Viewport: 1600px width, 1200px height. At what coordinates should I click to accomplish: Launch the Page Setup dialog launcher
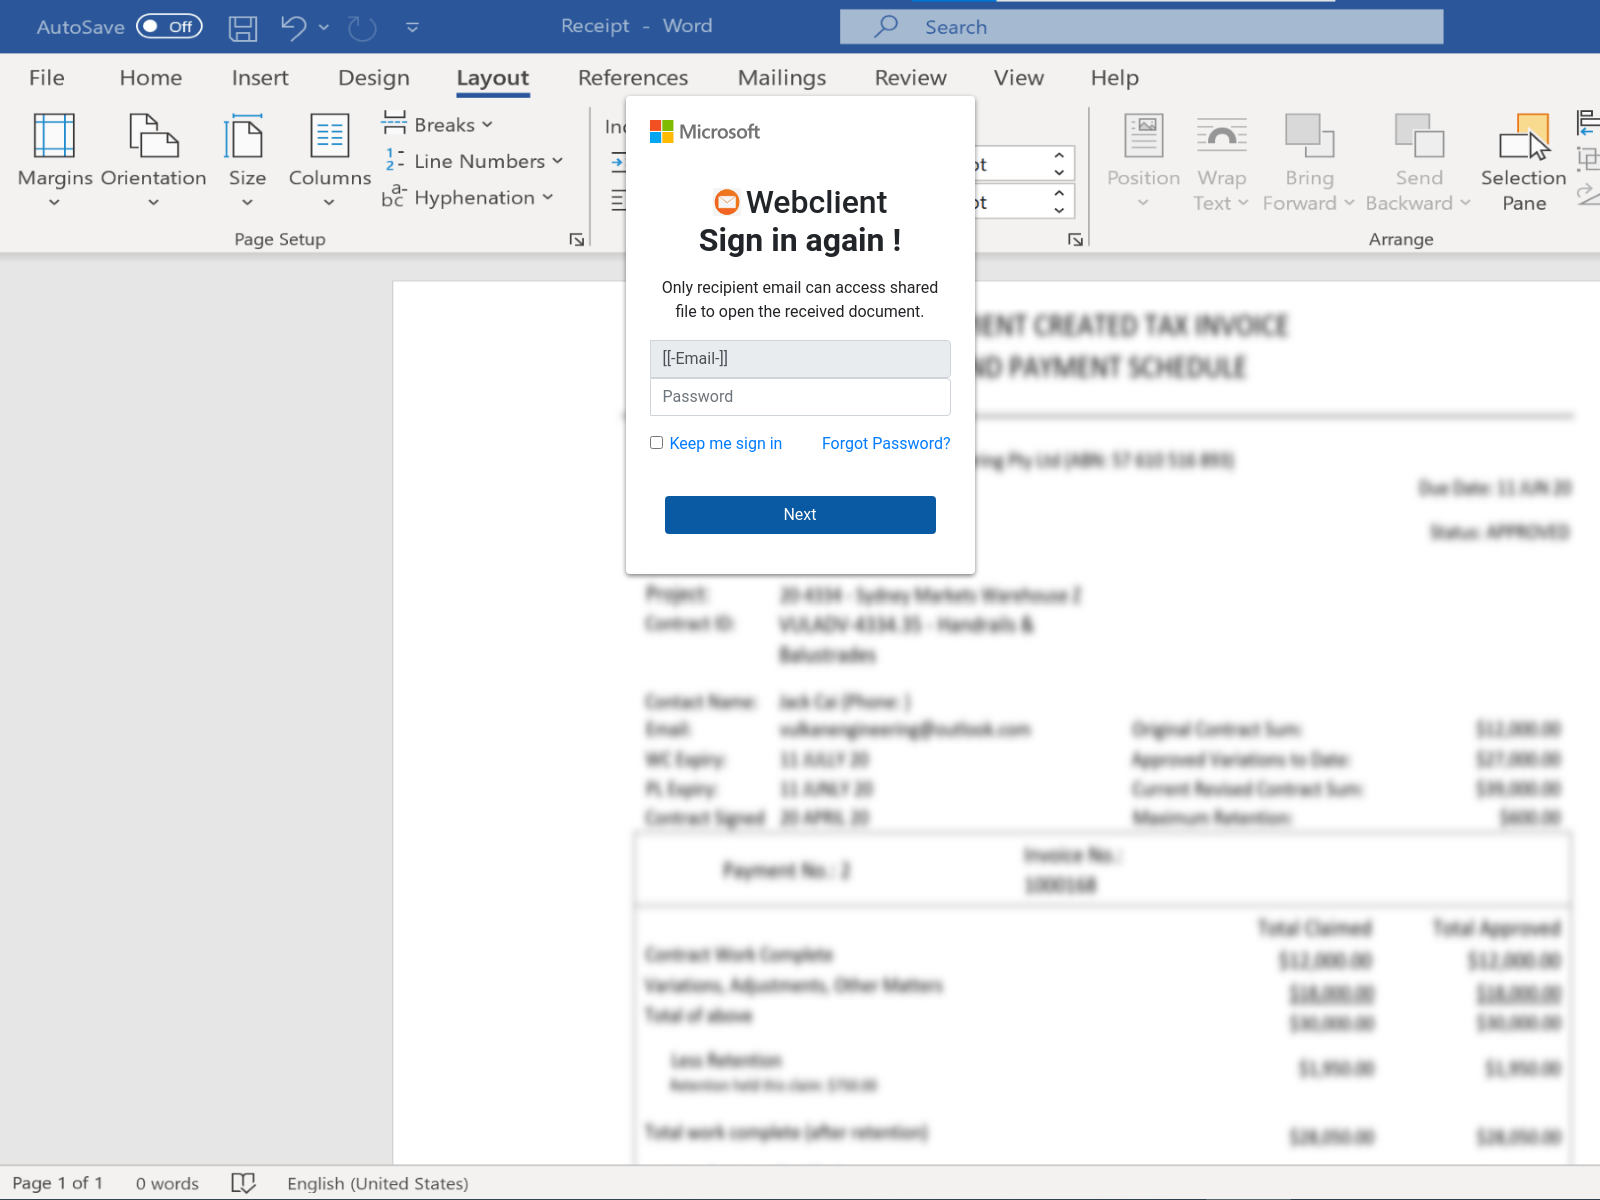click(x=577, y=239)
